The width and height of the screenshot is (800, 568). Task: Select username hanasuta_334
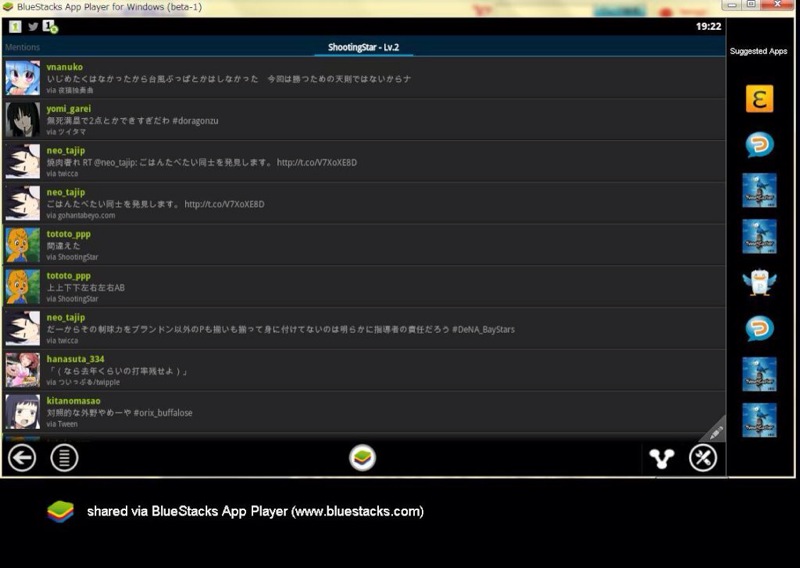click(x=75, y=359)
